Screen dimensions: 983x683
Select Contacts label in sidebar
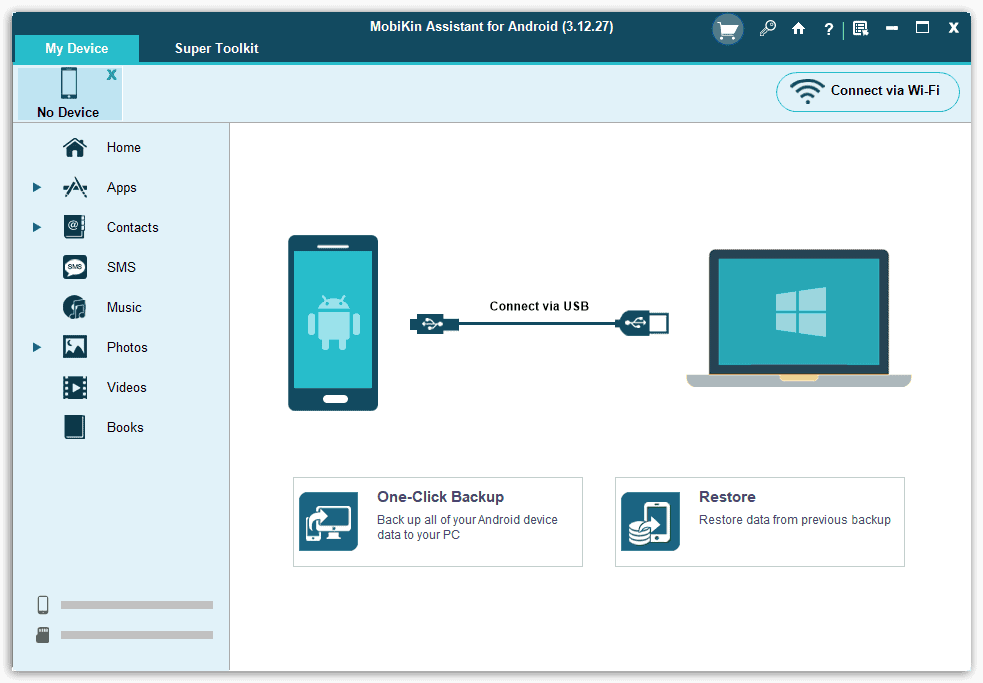[132, 228]
